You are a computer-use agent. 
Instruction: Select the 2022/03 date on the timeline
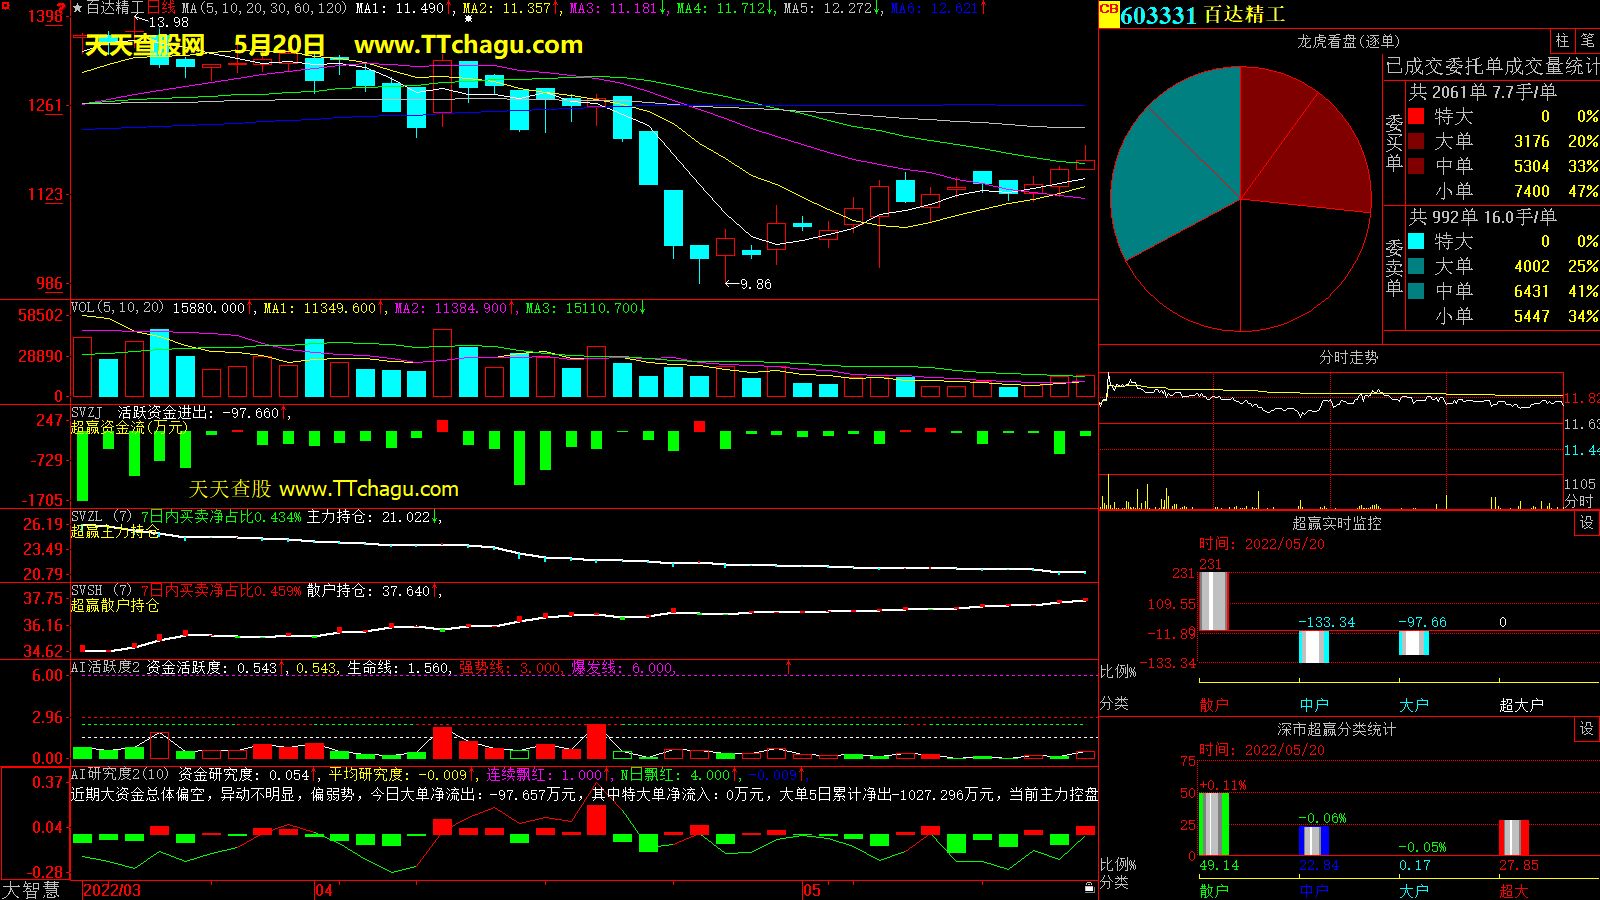pyautogui.click(x=112, y=890)
